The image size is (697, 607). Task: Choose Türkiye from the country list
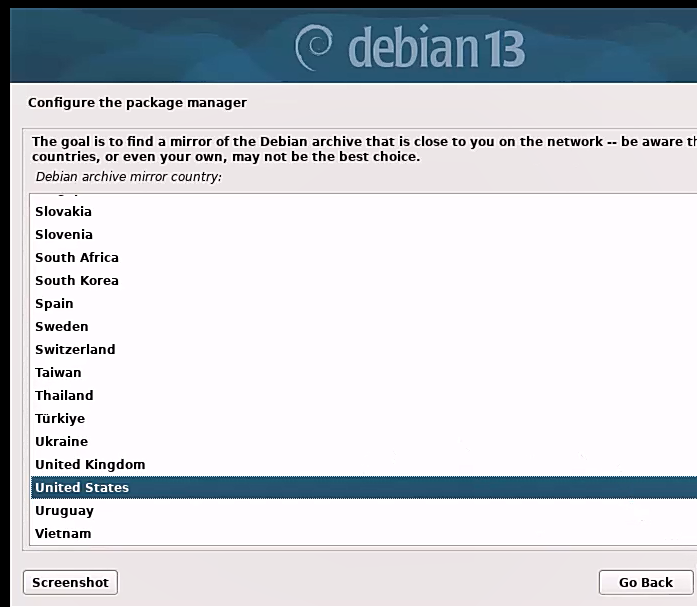(x=60, y=418)
